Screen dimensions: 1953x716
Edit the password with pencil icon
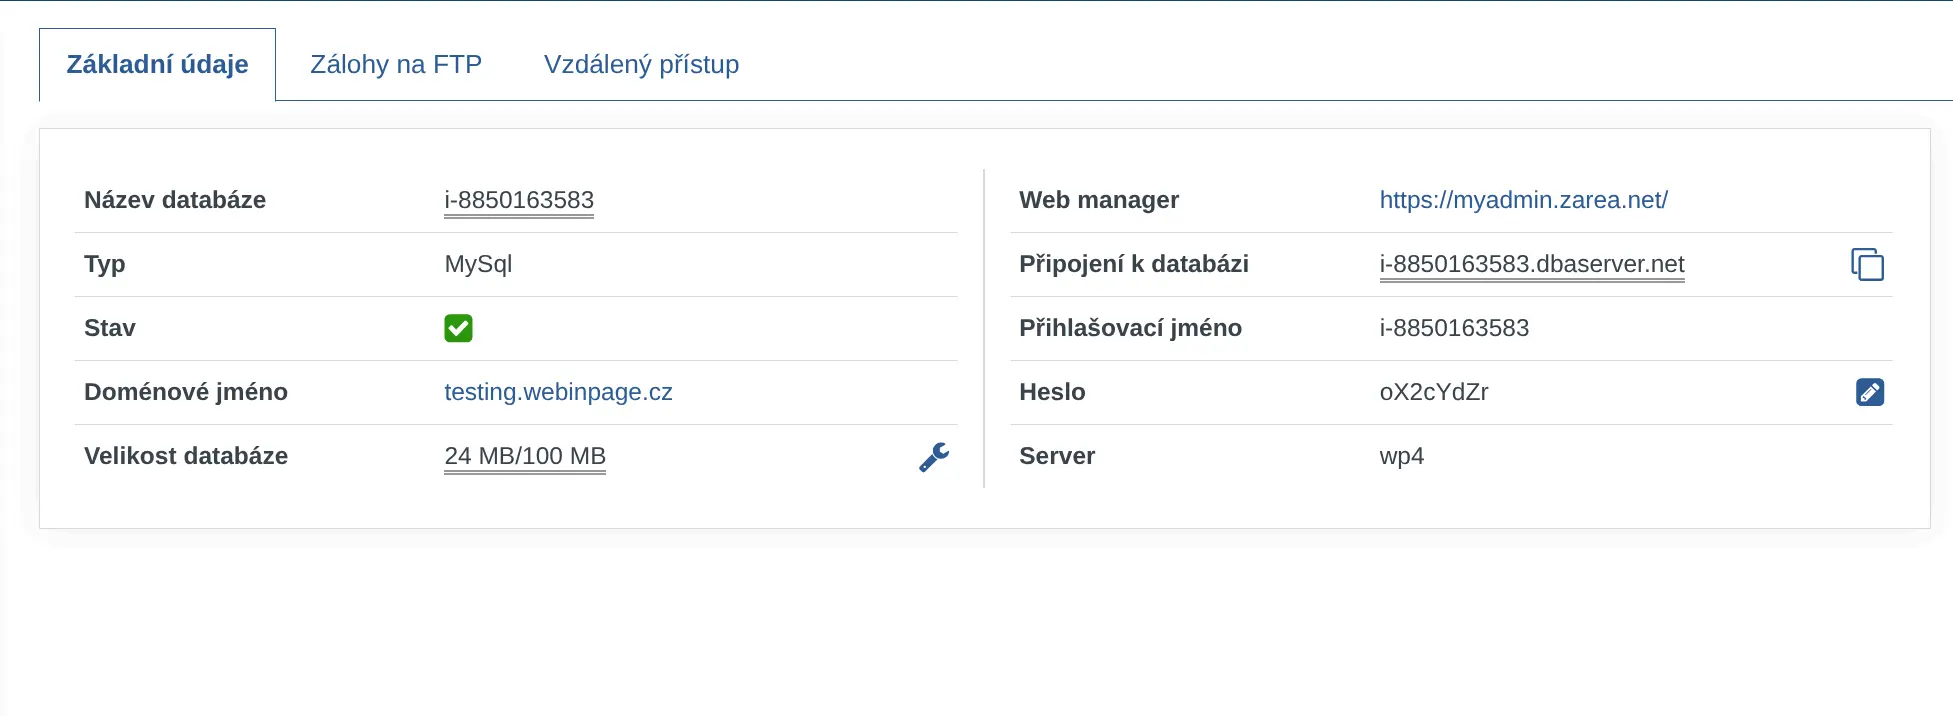point(1869,392)
